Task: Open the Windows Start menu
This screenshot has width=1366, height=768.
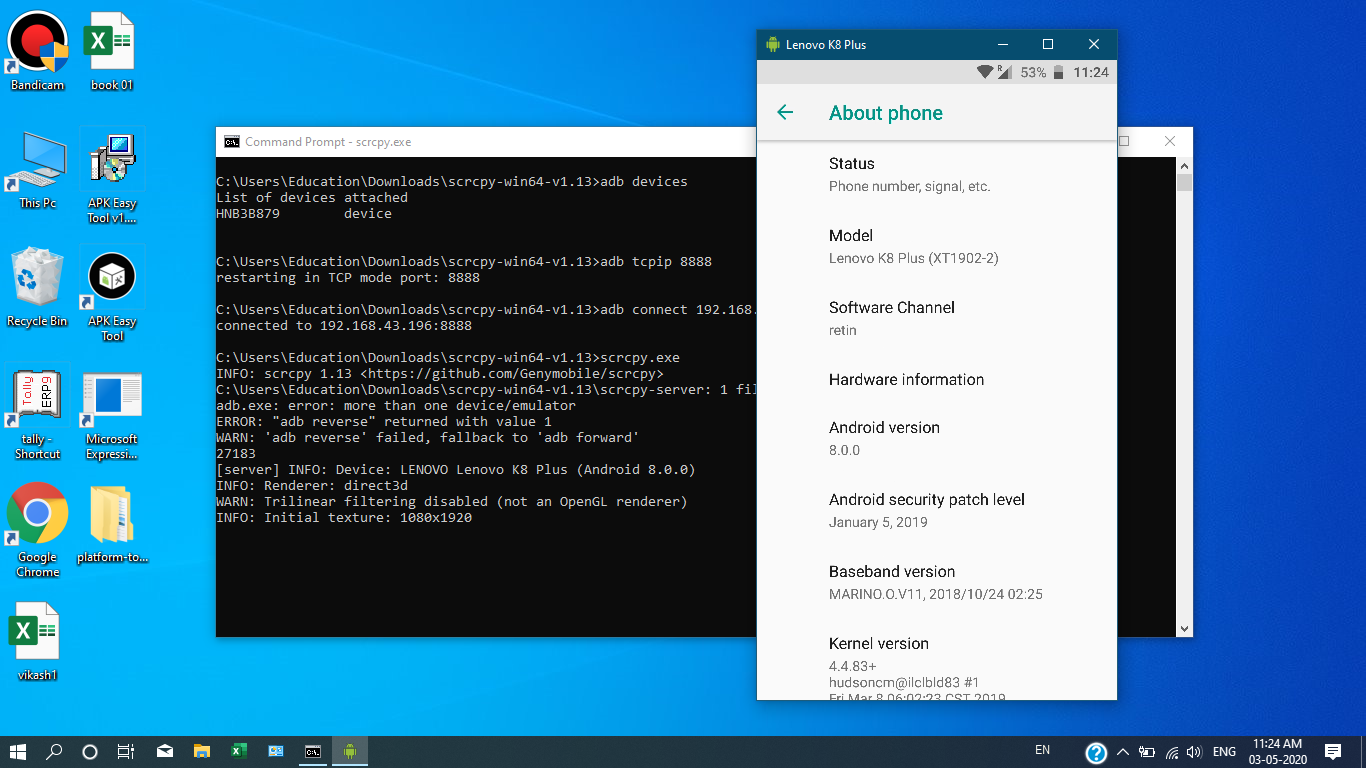Action: 18,750
